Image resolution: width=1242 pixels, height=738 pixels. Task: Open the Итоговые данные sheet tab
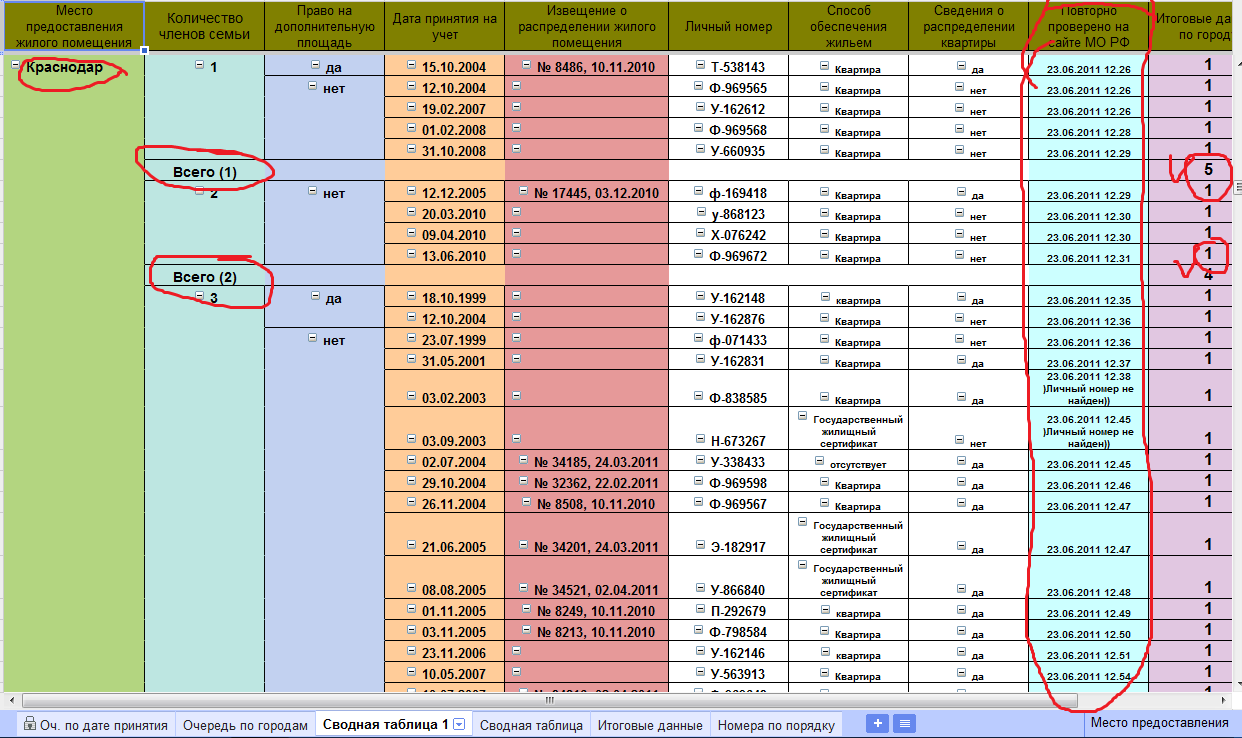[650, 725]
